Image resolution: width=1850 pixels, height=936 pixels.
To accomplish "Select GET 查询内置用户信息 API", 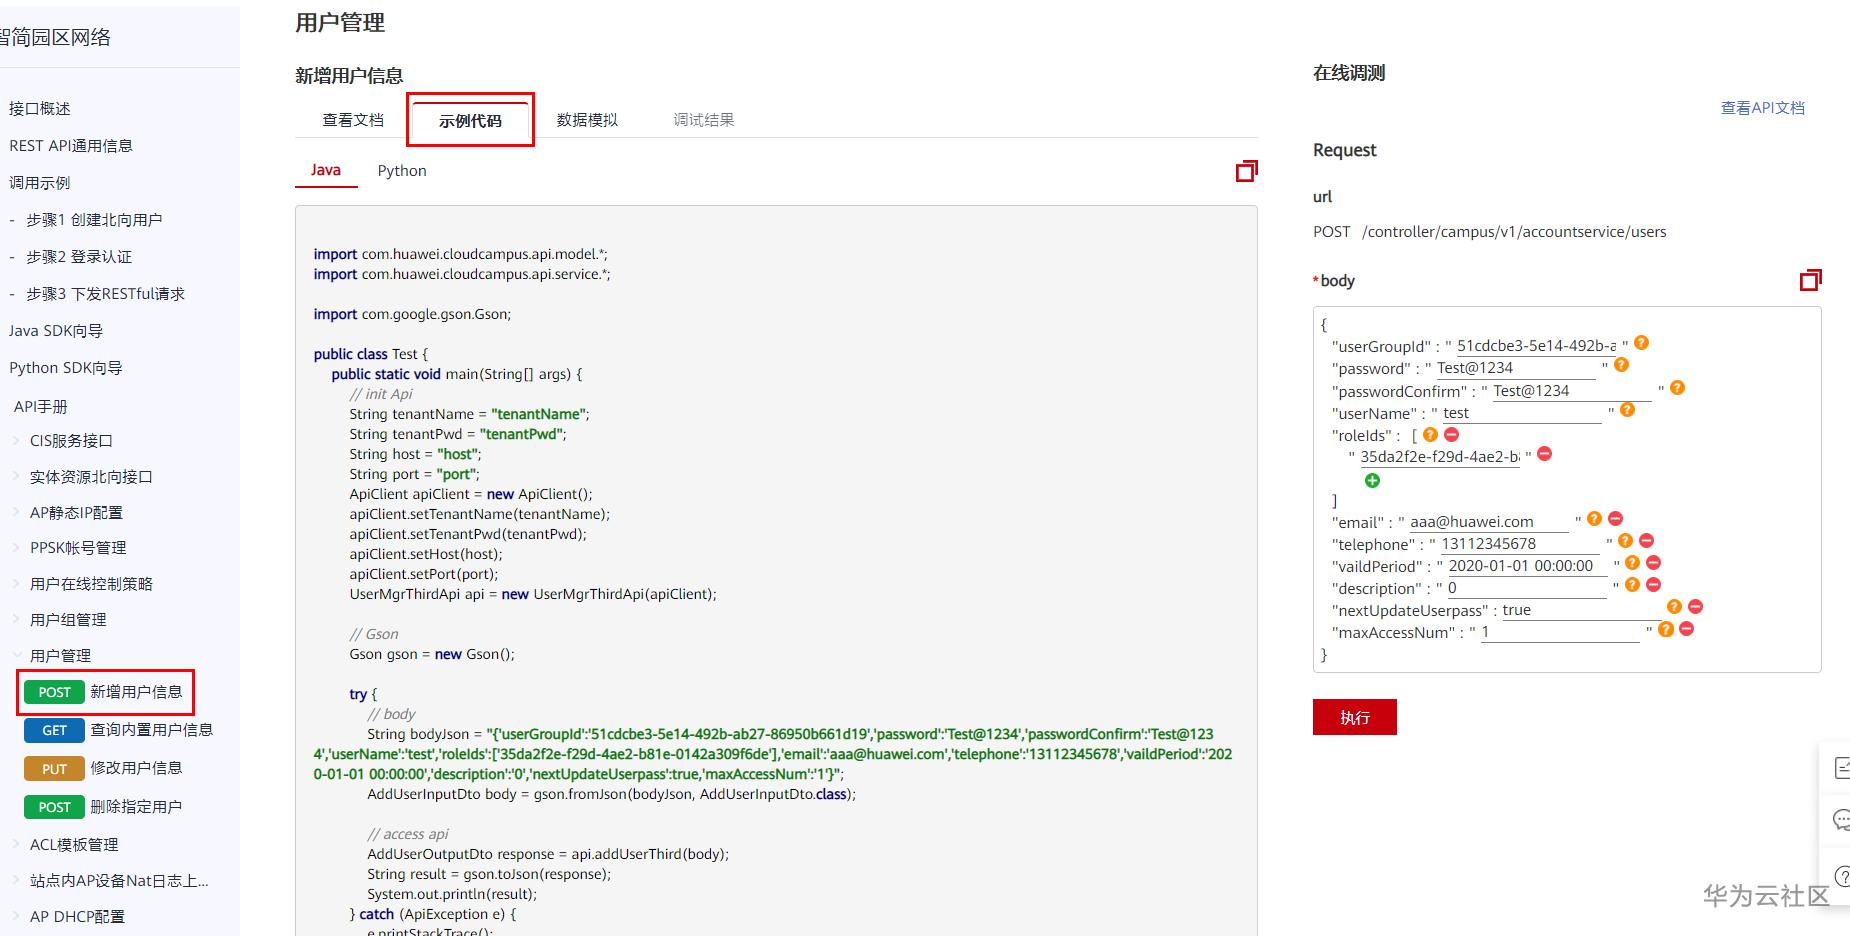I will coord(119,730).
